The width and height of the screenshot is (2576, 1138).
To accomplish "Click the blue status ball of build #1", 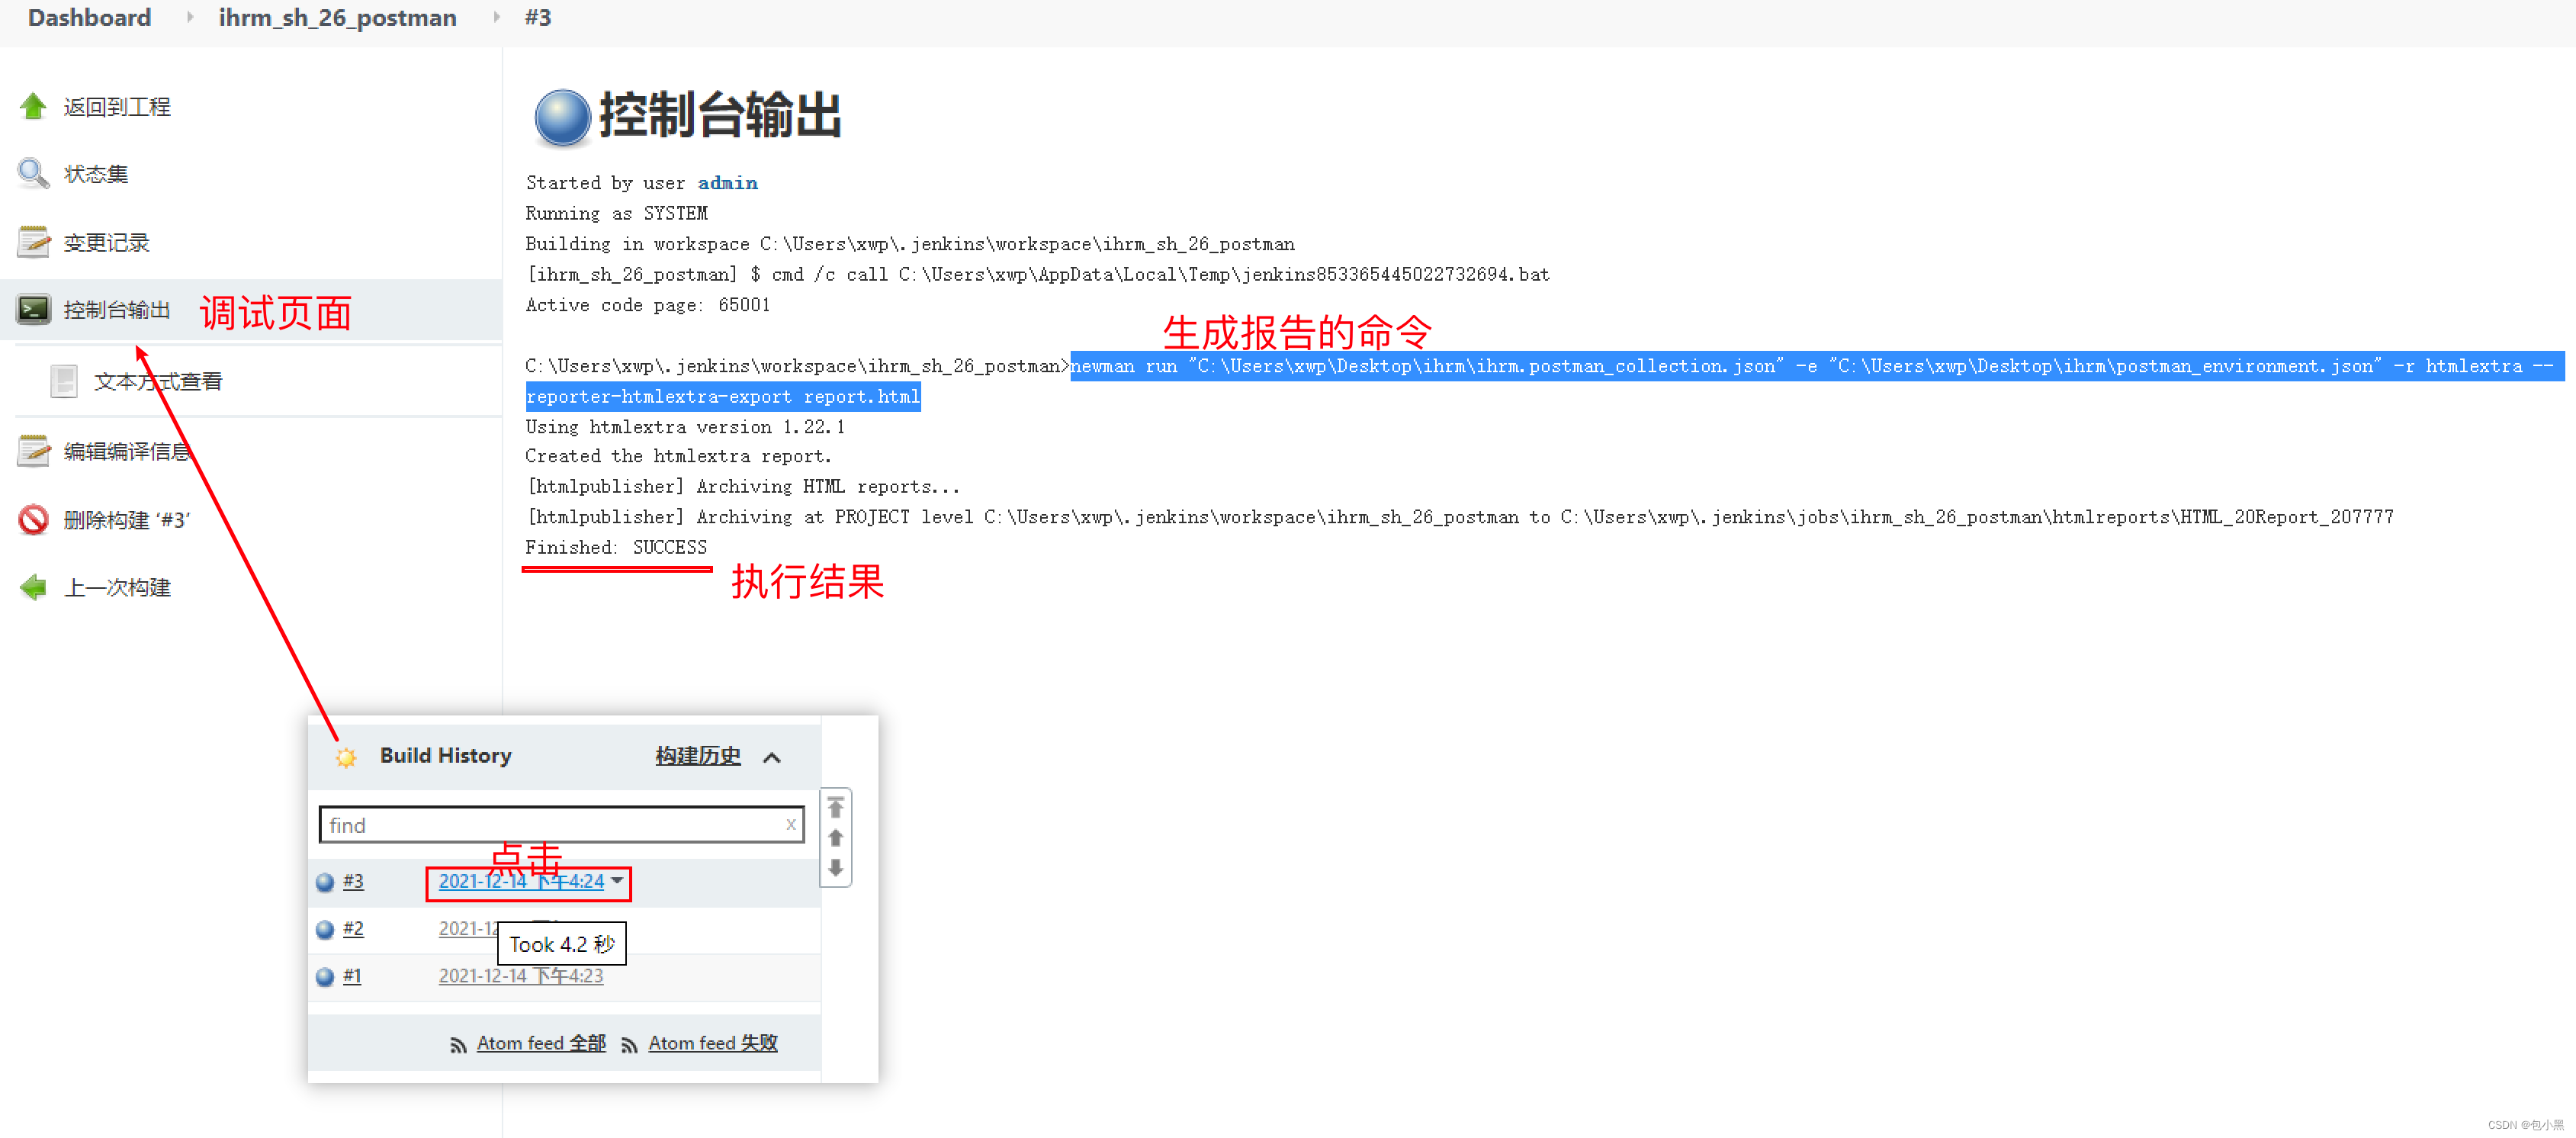I will click(325, 977).
